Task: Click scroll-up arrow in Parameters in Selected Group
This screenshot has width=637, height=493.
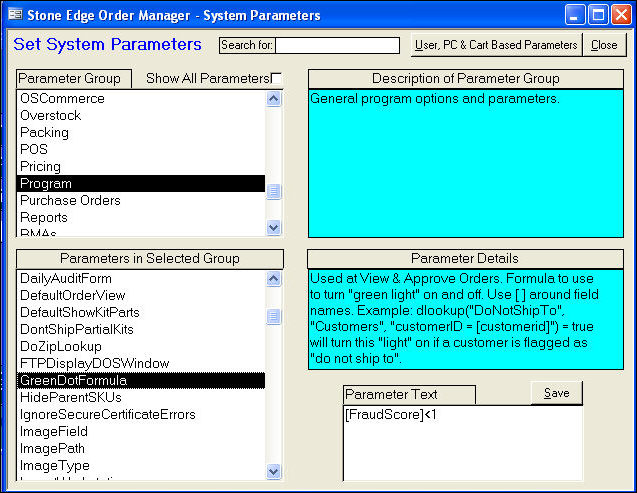Action: point(274,279)
